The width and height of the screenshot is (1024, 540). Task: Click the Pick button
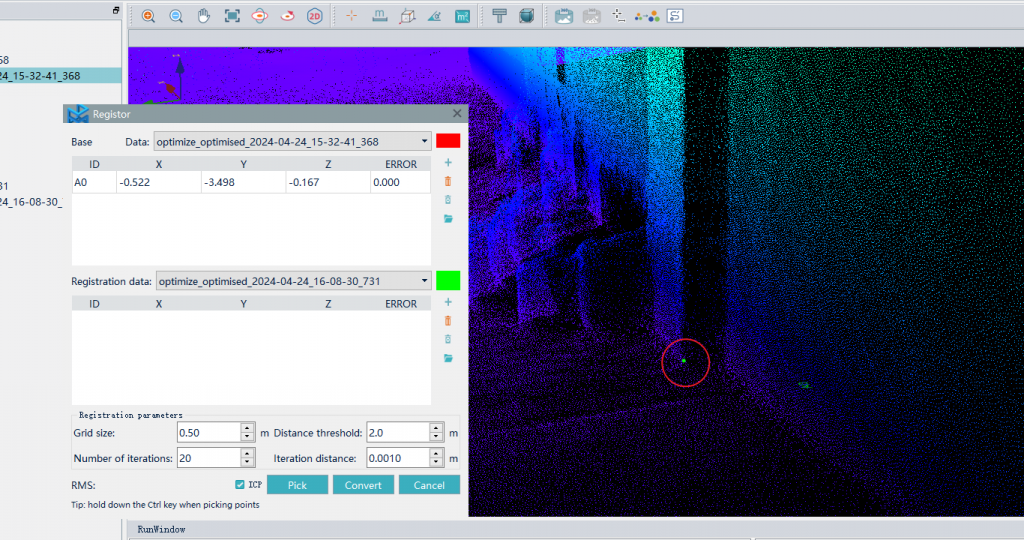click(x=297, y=485)
